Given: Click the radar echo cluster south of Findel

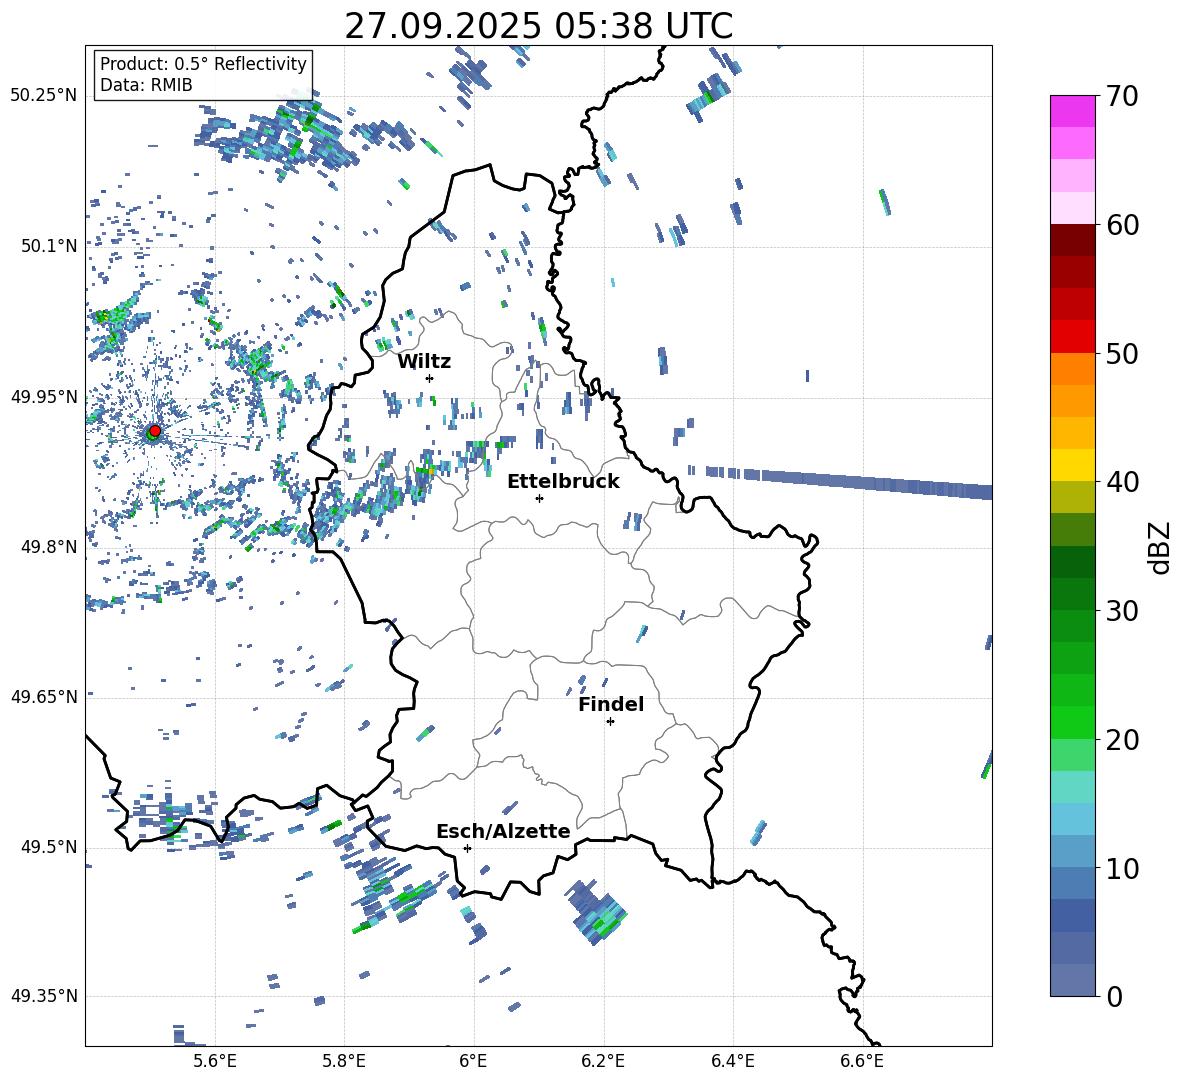Looking at the screenshot, I should (598, 912).
